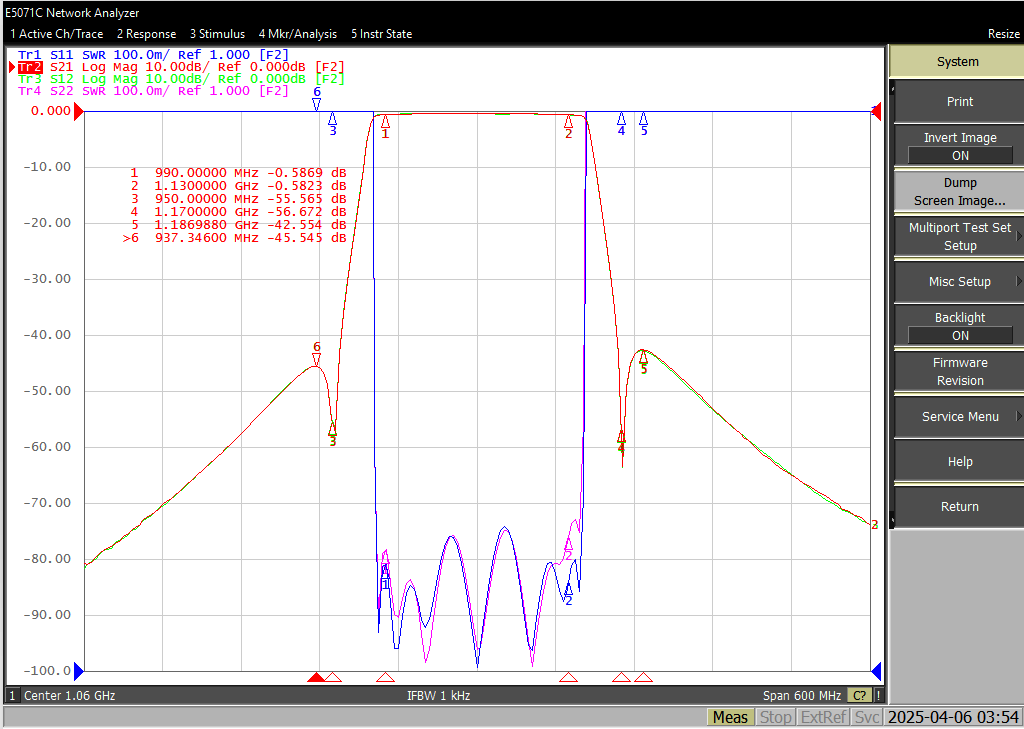
Task: Open the Active Ch/Trace menu
Action: [56, 34]
